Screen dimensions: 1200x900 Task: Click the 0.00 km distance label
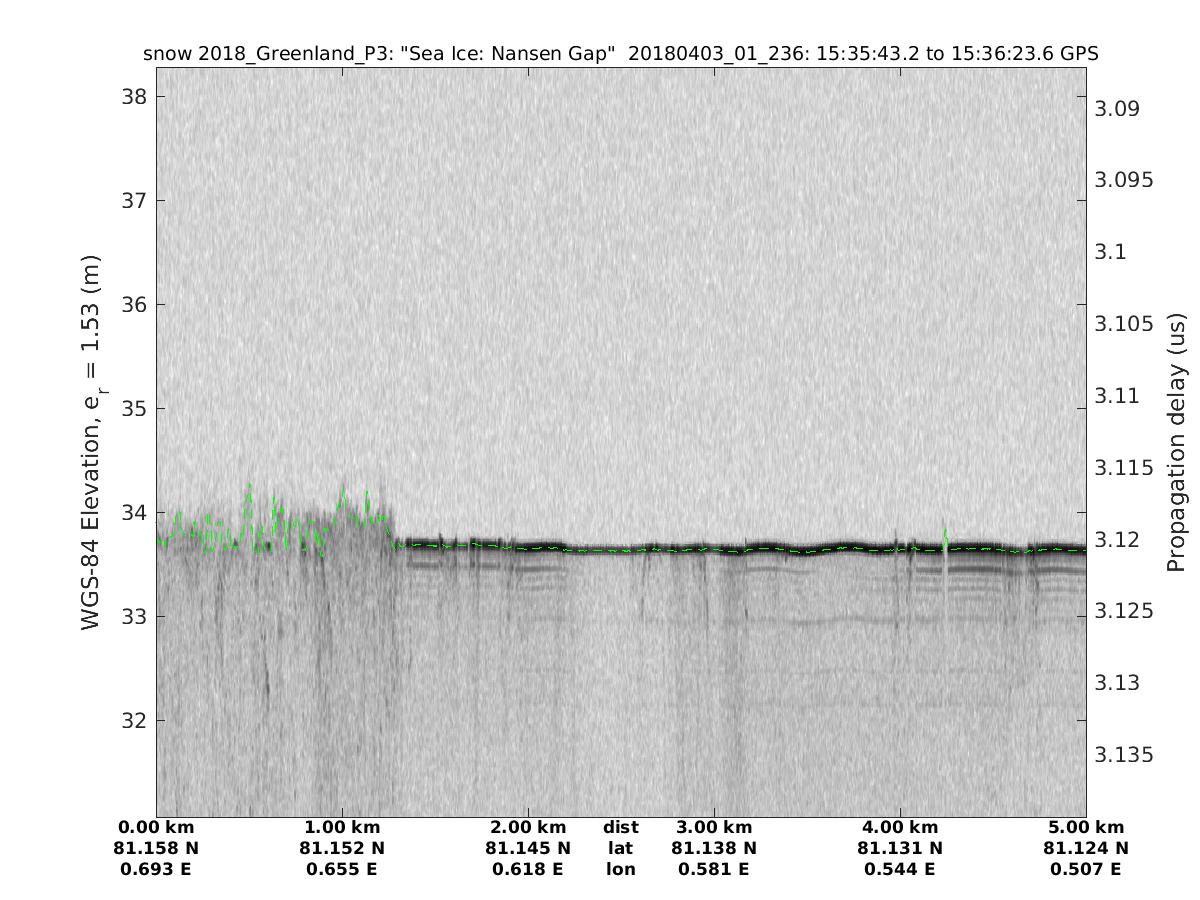157,828
